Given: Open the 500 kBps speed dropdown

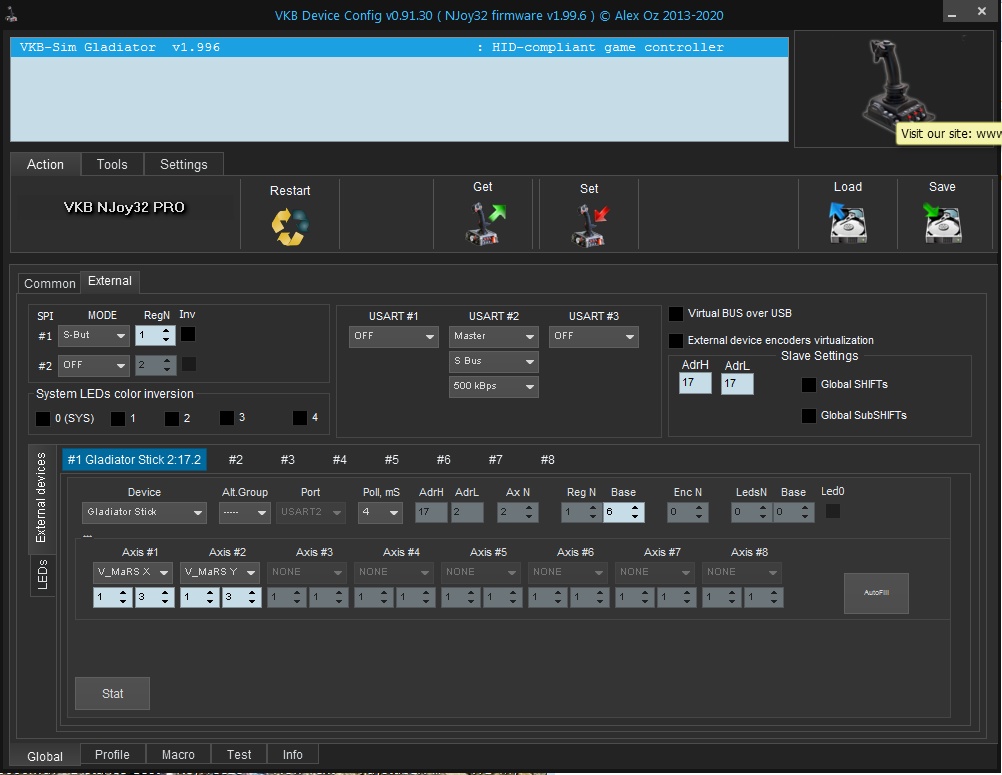Looking at the screenshot, I should (x=493, y=386).
